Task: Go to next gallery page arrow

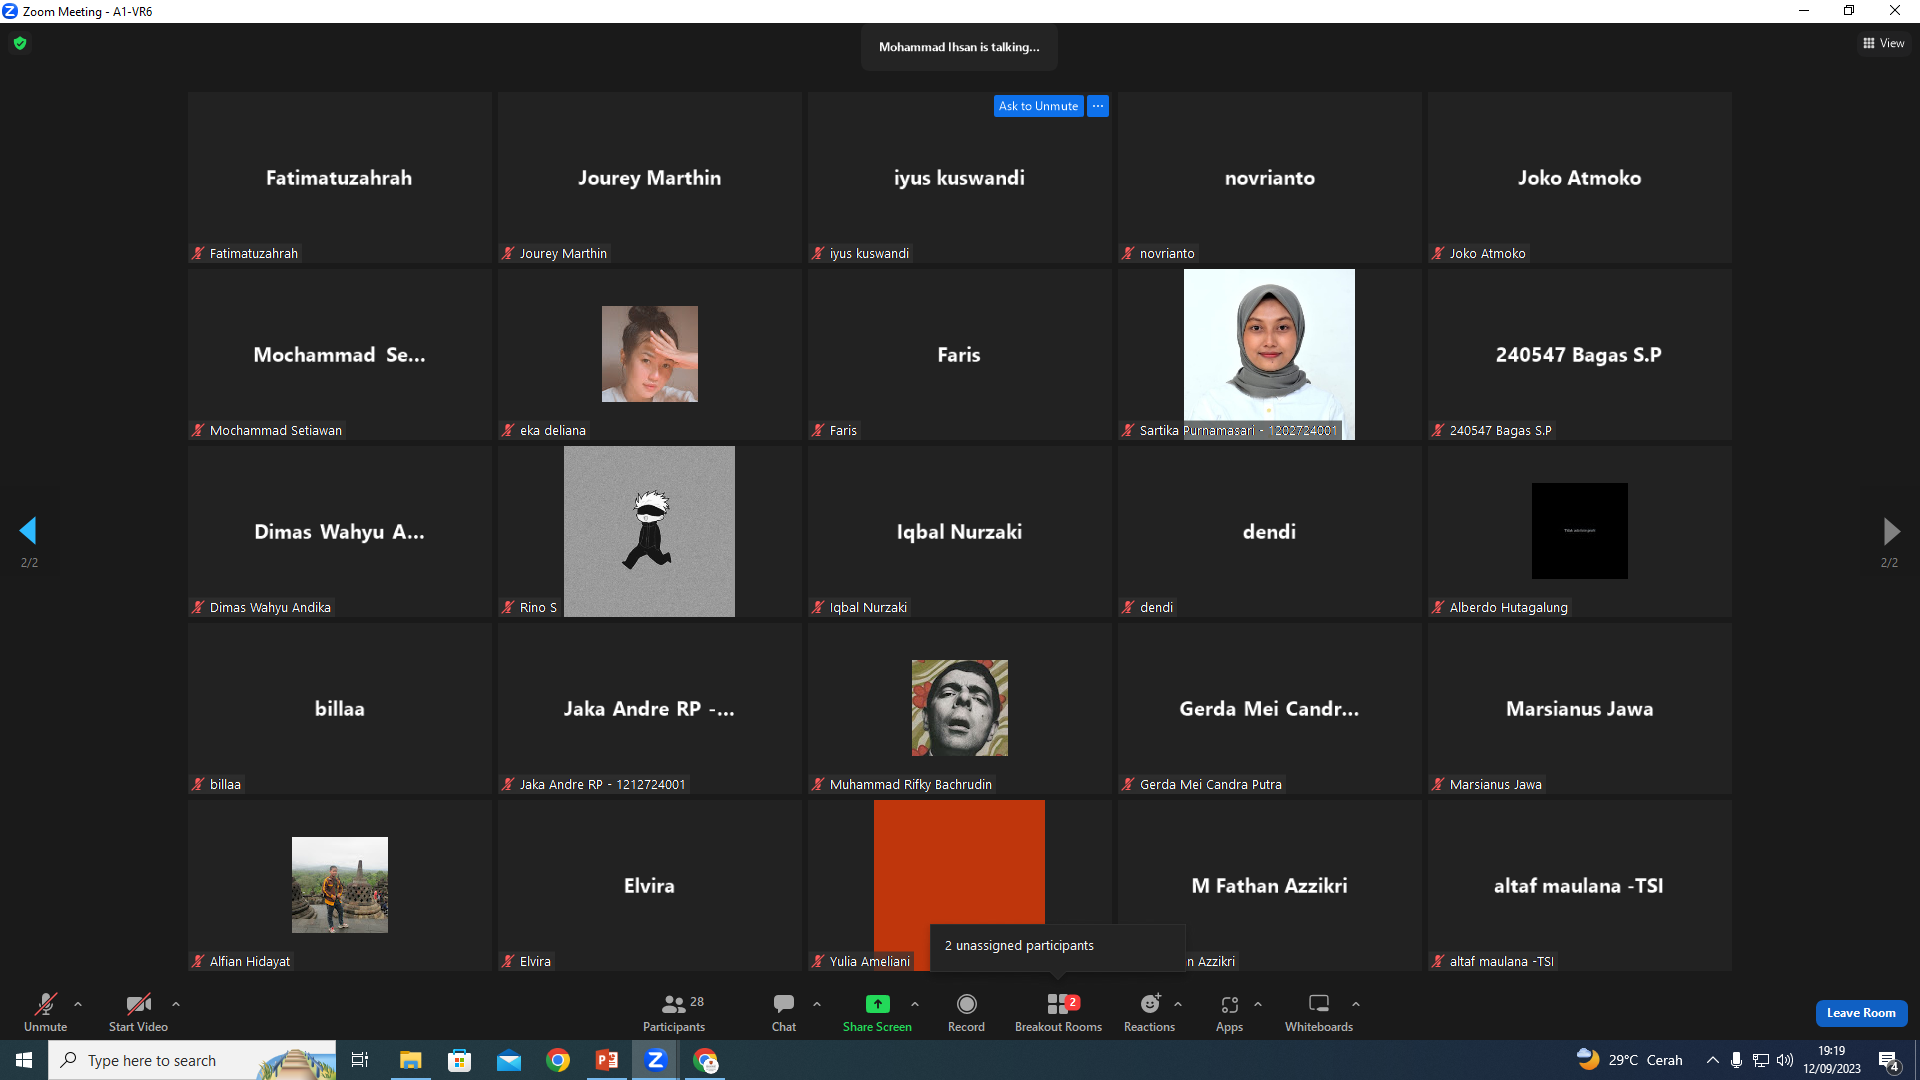Action: [x=1890, y=530]
